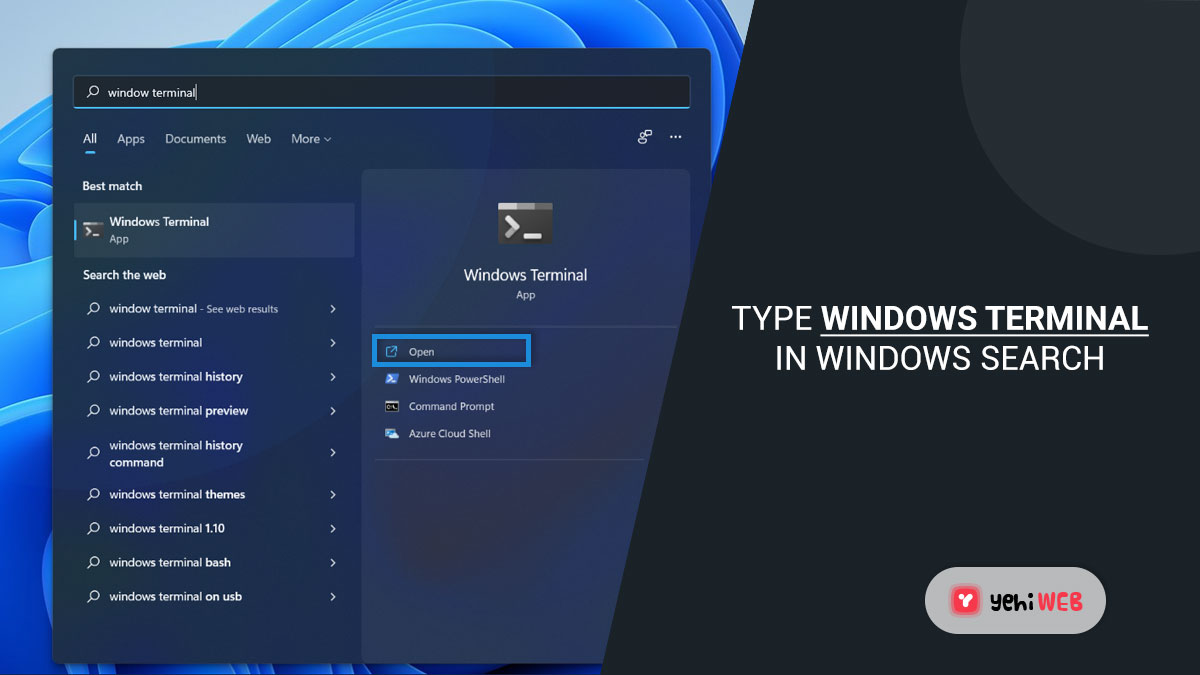Expand arrow next to 'windows terminal' suggestion
Image resolution: width=1200 pixels, height=675 pixels.
click(x=333, y=343)
